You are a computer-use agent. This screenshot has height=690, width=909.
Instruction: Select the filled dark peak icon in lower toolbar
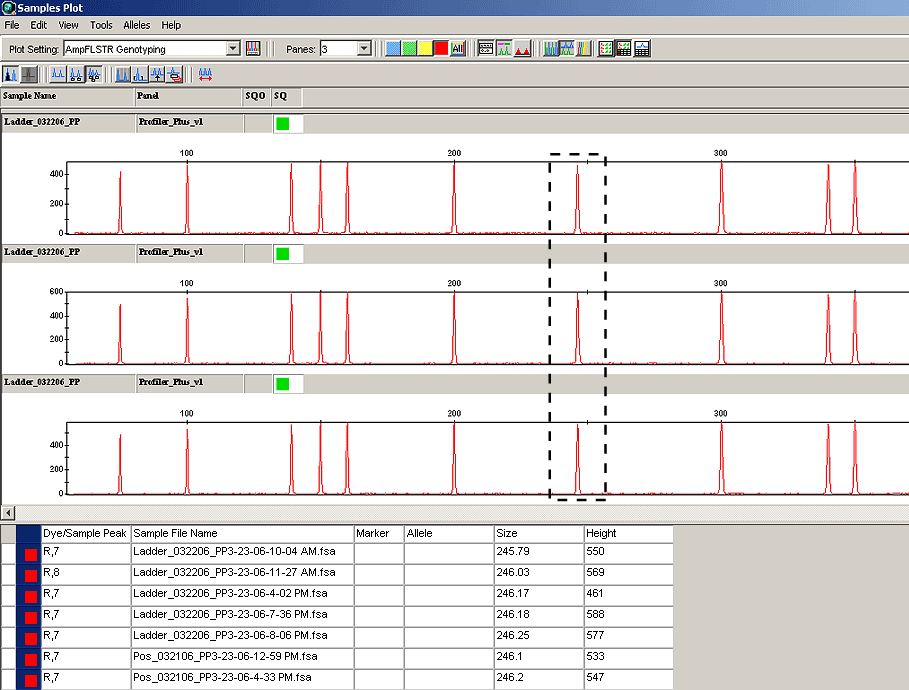click(11, 74)
